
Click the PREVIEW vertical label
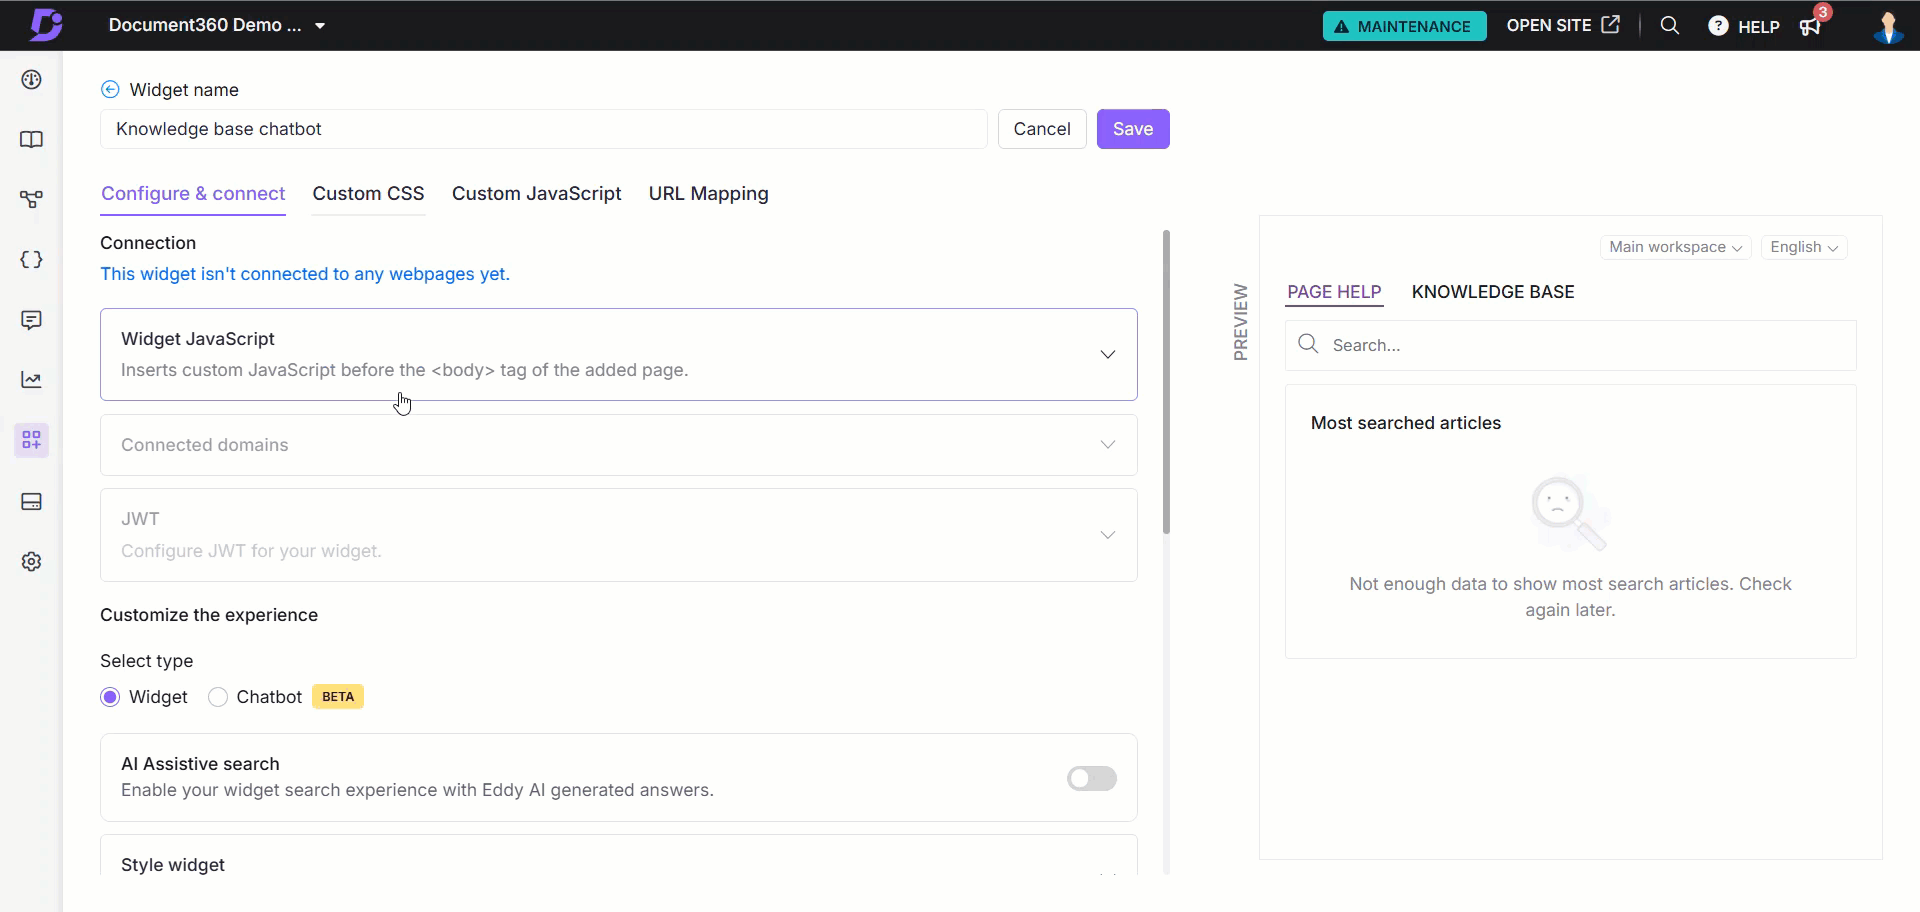tap(1241, 322)
